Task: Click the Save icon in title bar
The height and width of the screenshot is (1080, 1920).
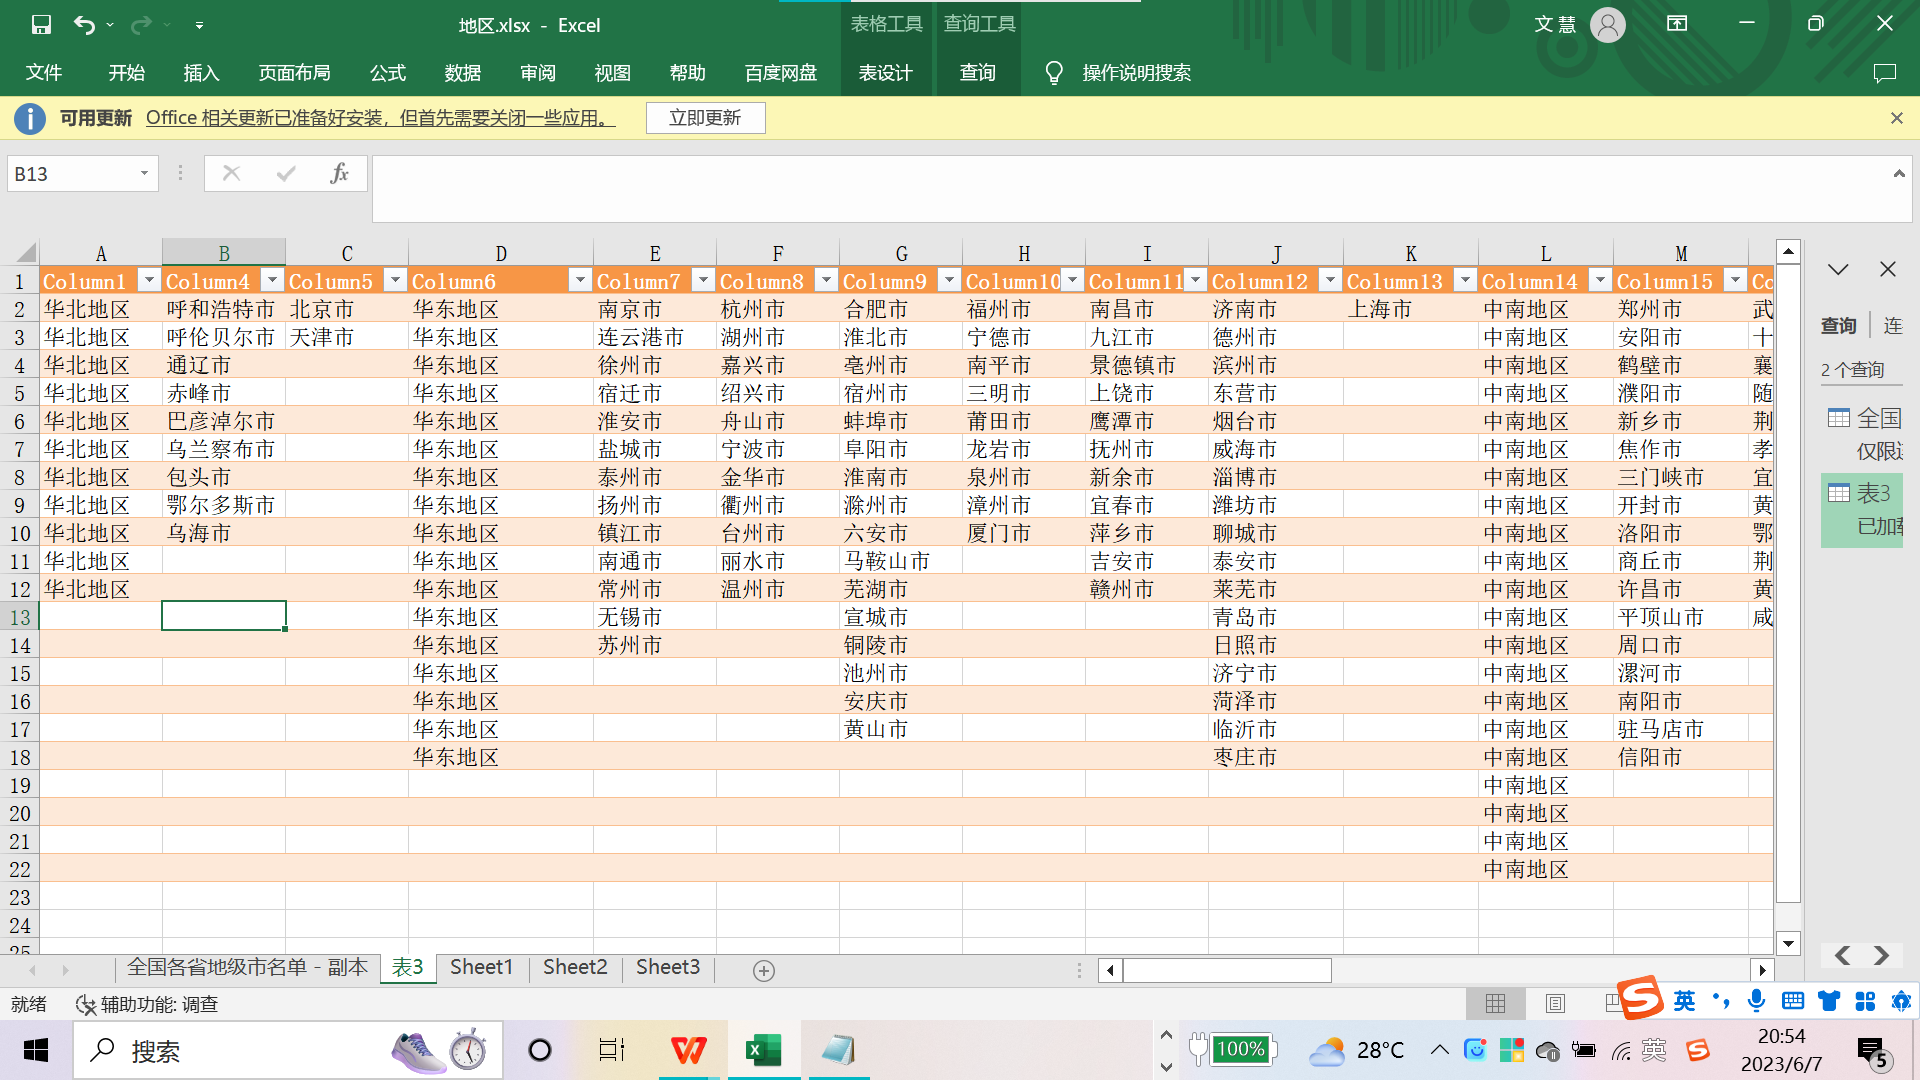Action: [x=41, y=25]
